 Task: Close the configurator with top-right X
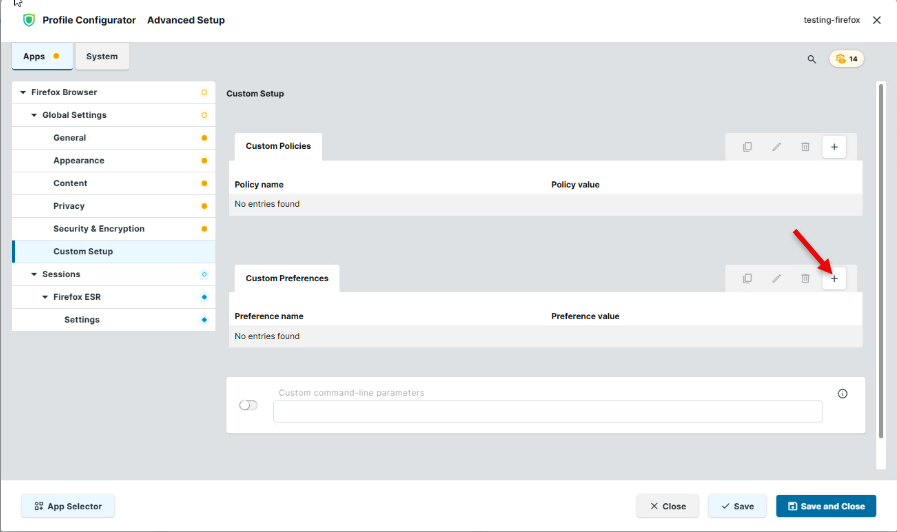[x=876, y=20]
